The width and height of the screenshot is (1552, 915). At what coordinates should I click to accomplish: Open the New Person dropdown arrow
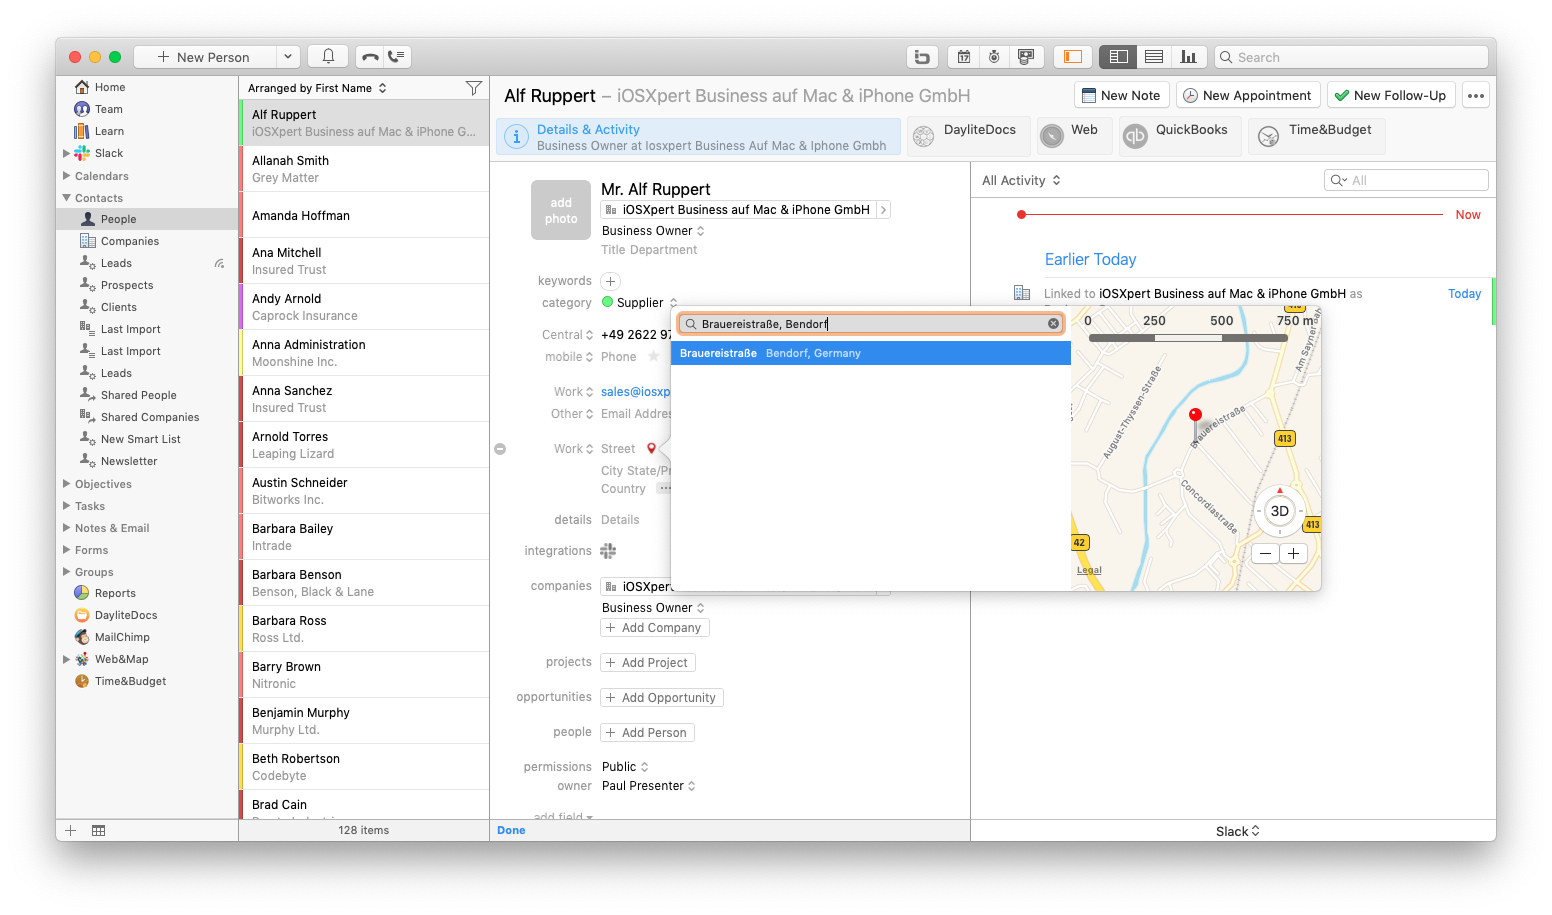pos(287,57)
